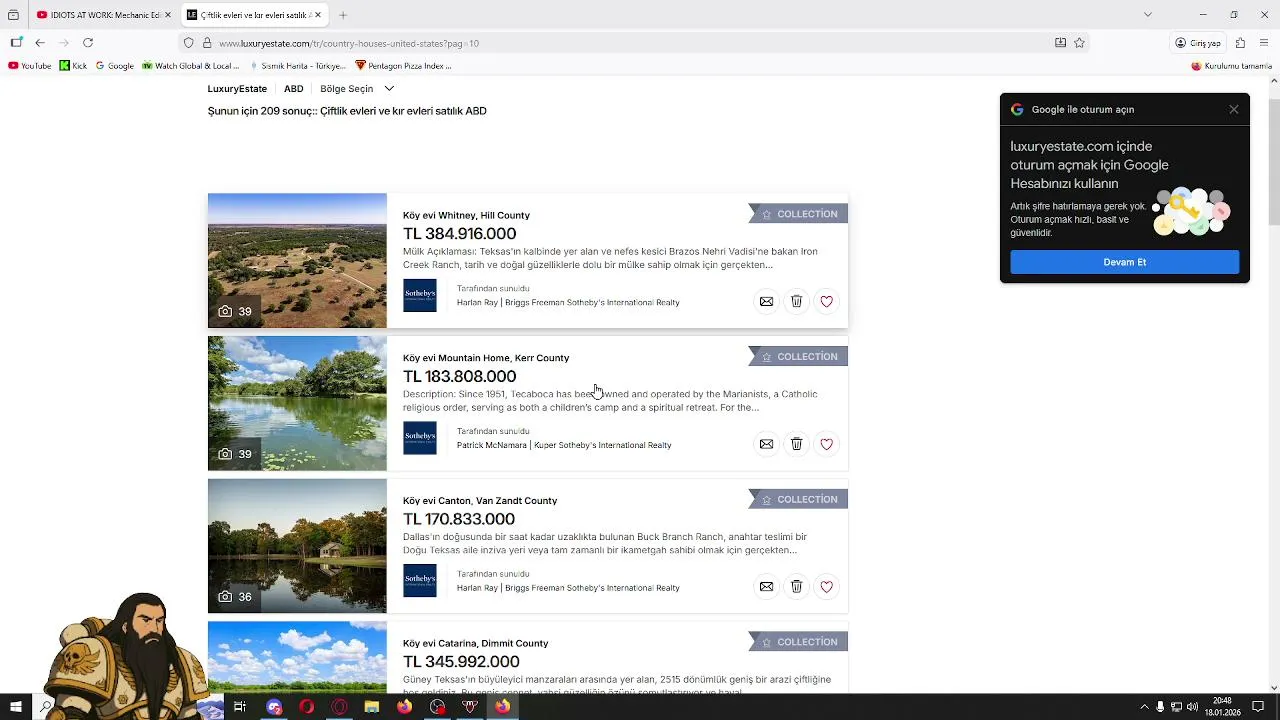Image resolution: width=1280 pixels, height=720 pixels.
Task: Click the page vertical scrollbar
Action: pyautogui.click(x=1273, y=384)
